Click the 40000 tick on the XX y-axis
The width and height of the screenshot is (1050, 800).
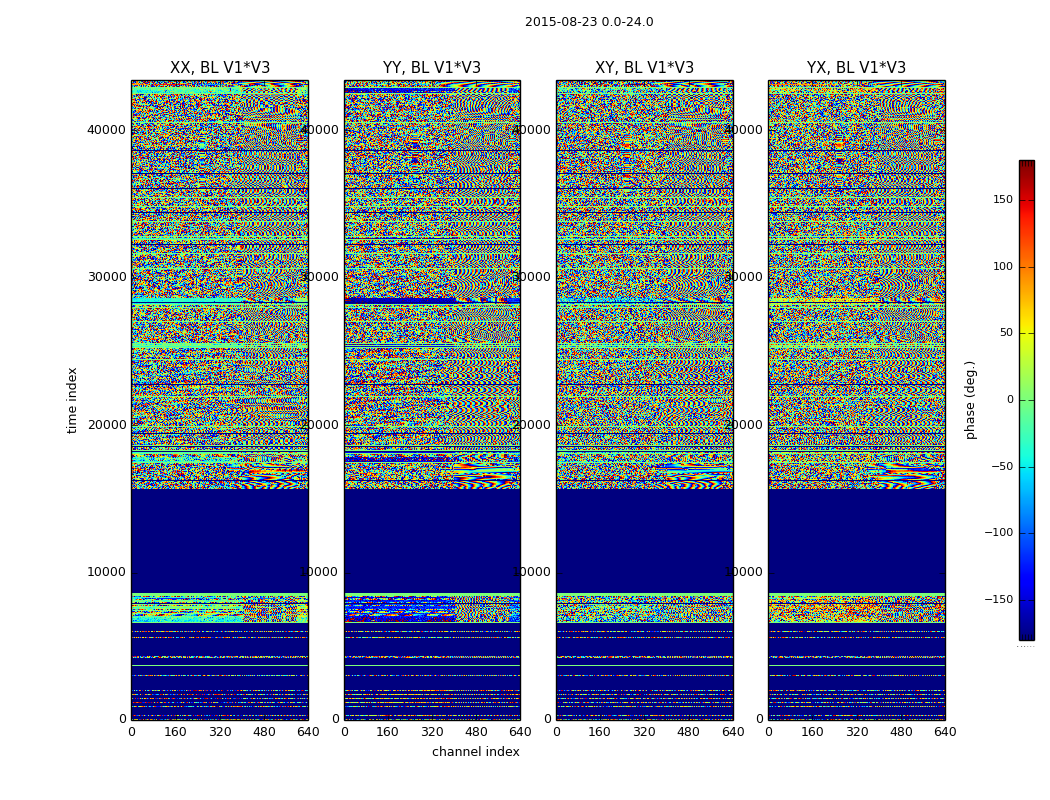click(106, 129)
